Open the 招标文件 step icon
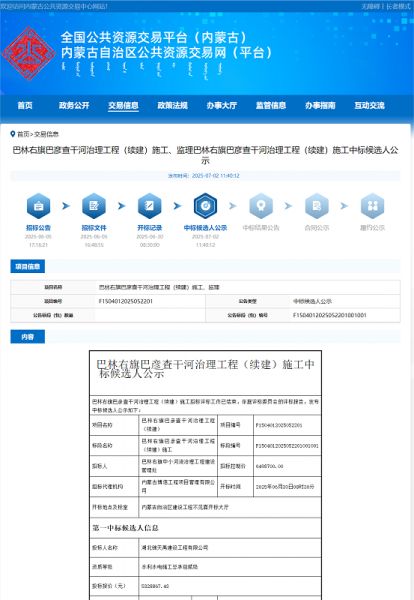The image size is (414, 600). tap(94, 206)
